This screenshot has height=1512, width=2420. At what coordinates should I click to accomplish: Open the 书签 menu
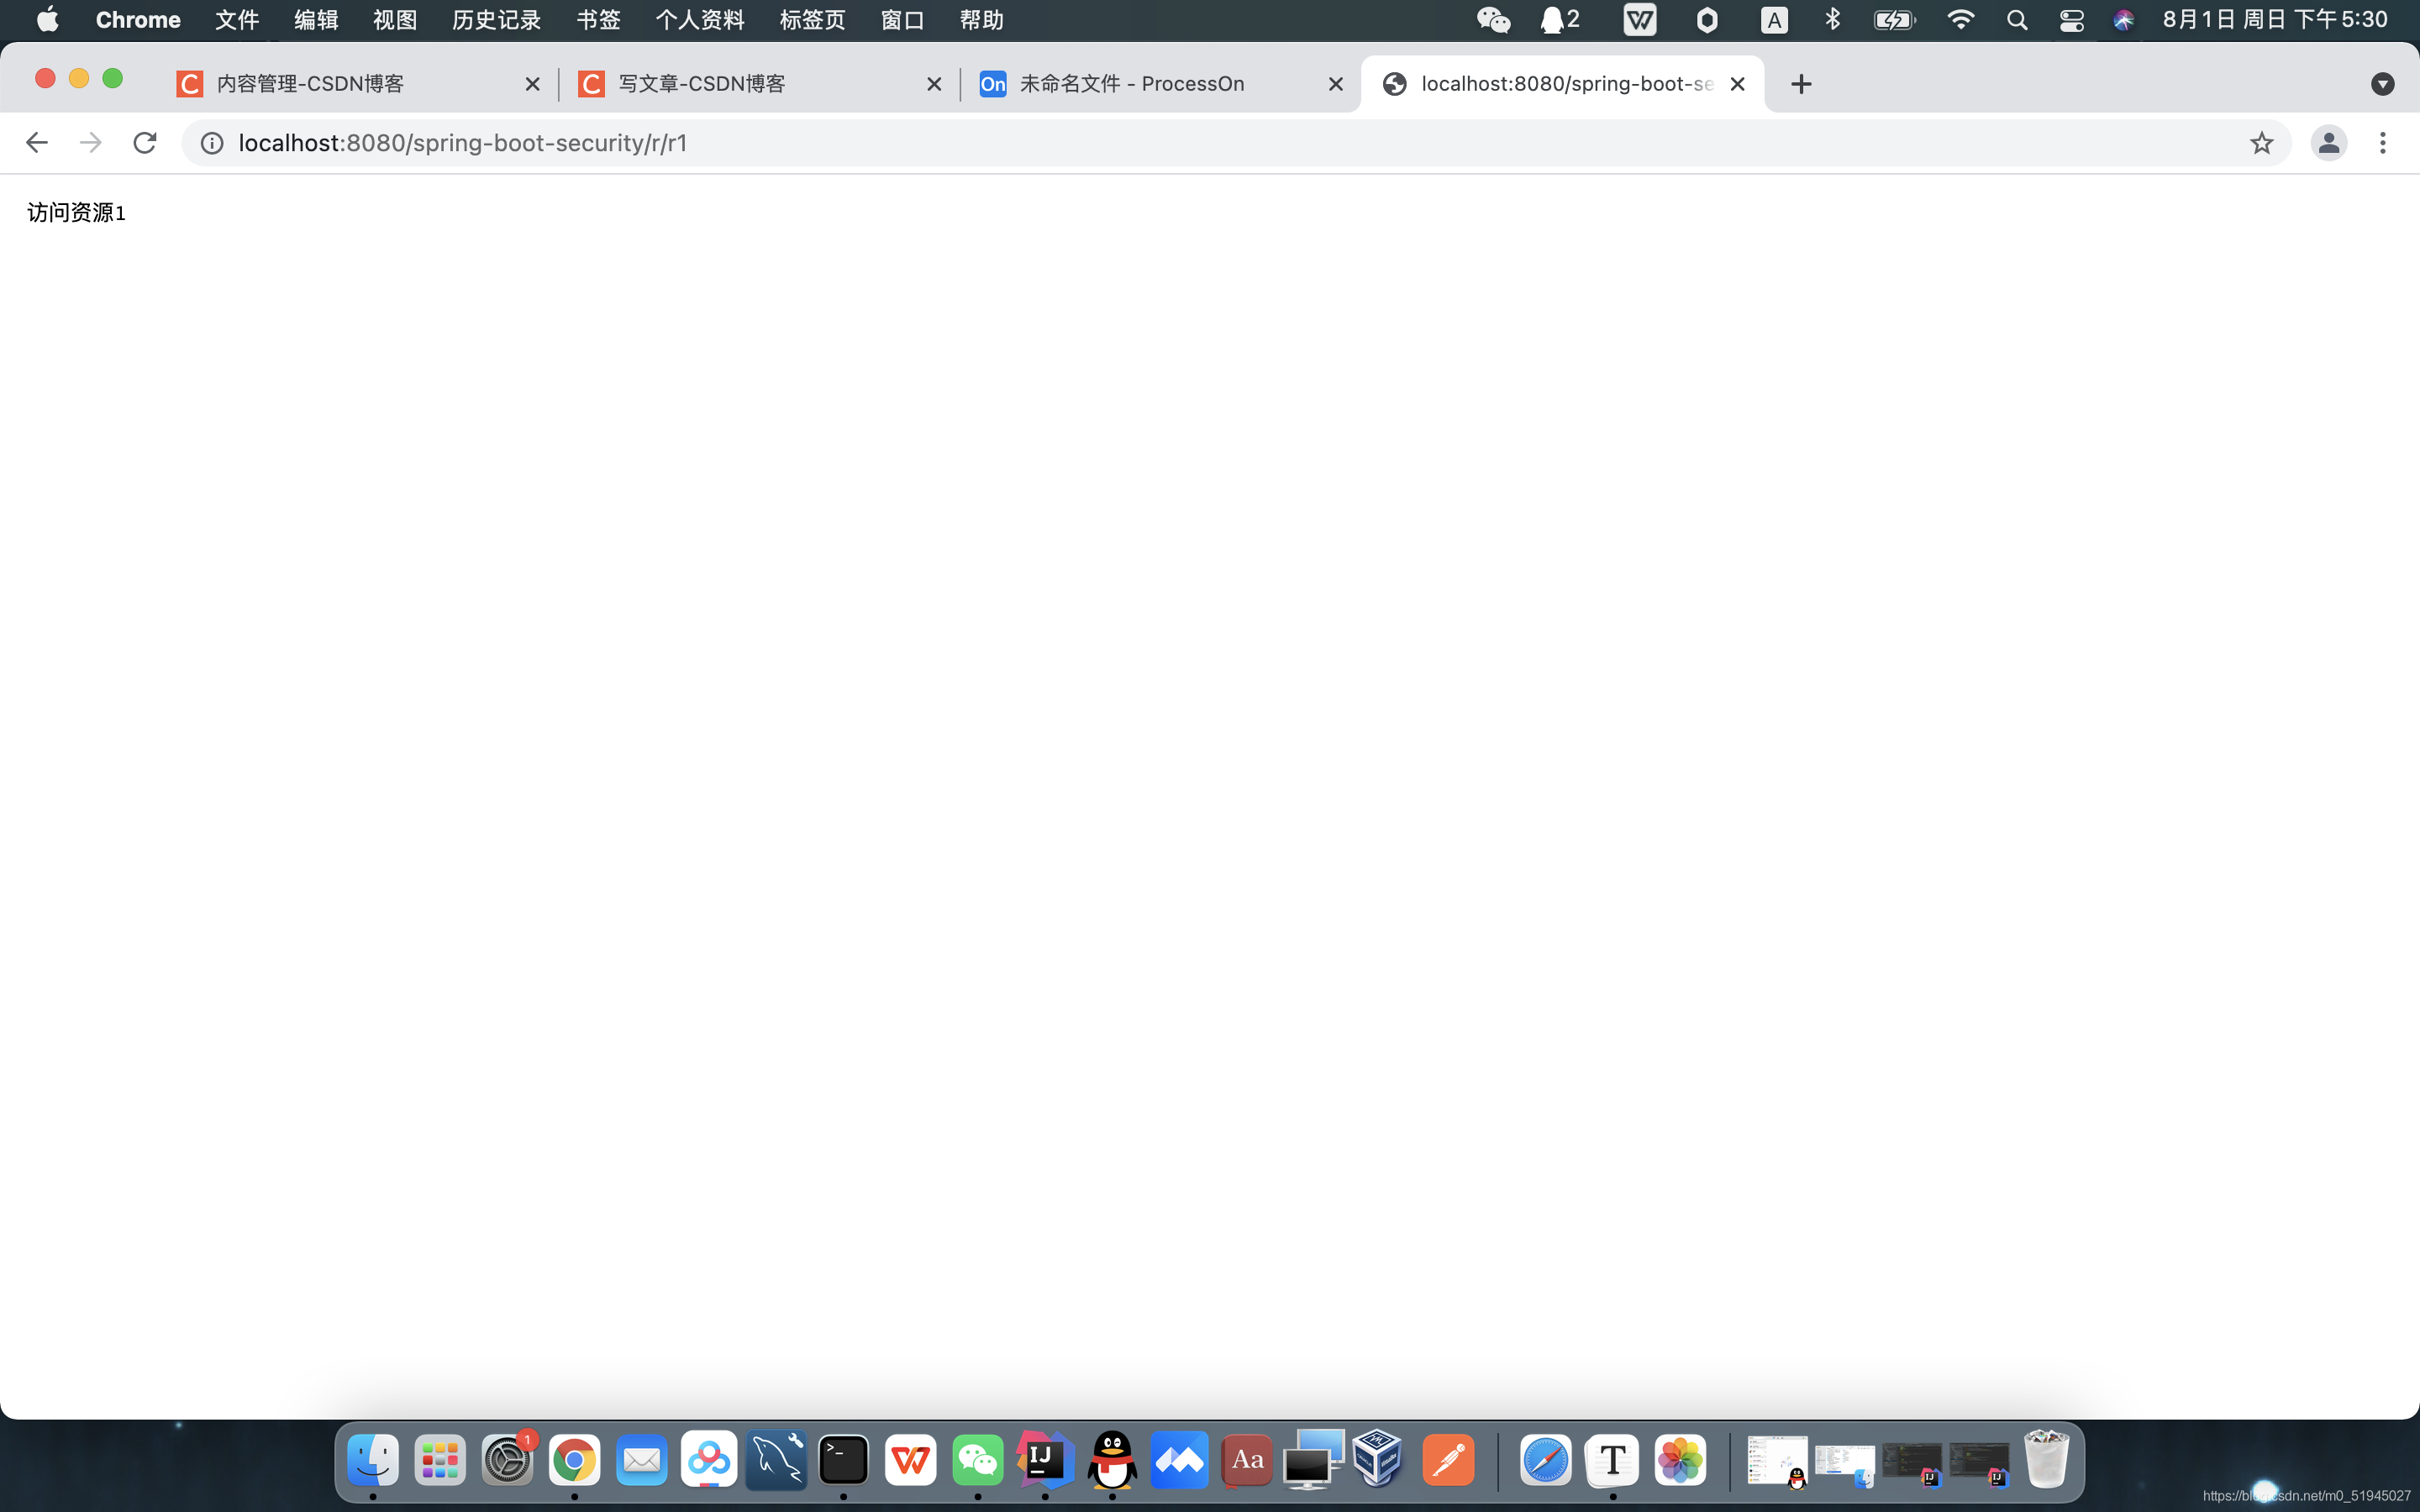click(598, 20)
